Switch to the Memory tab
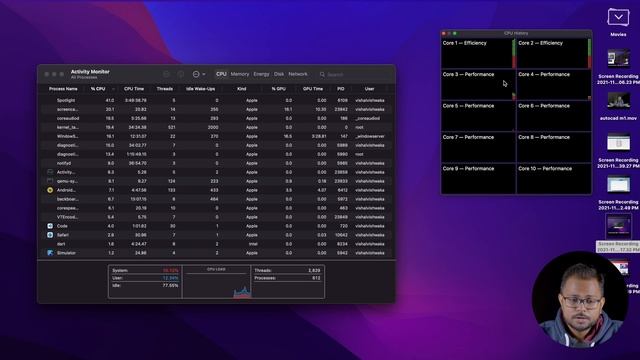The width and height of the screenshot is (640, 360). 240,74
